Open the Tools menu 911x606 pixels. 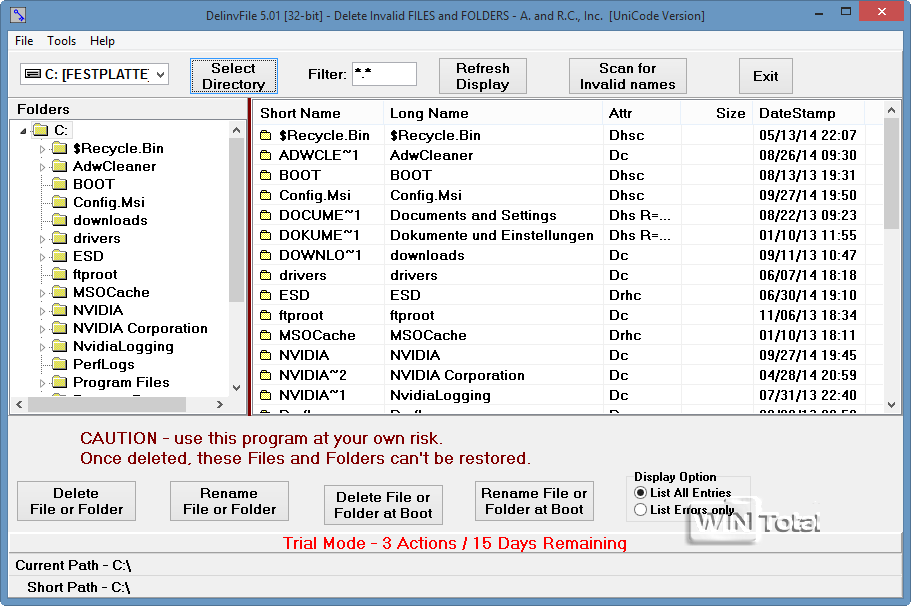pyautogui.click(x=62, y=41)
